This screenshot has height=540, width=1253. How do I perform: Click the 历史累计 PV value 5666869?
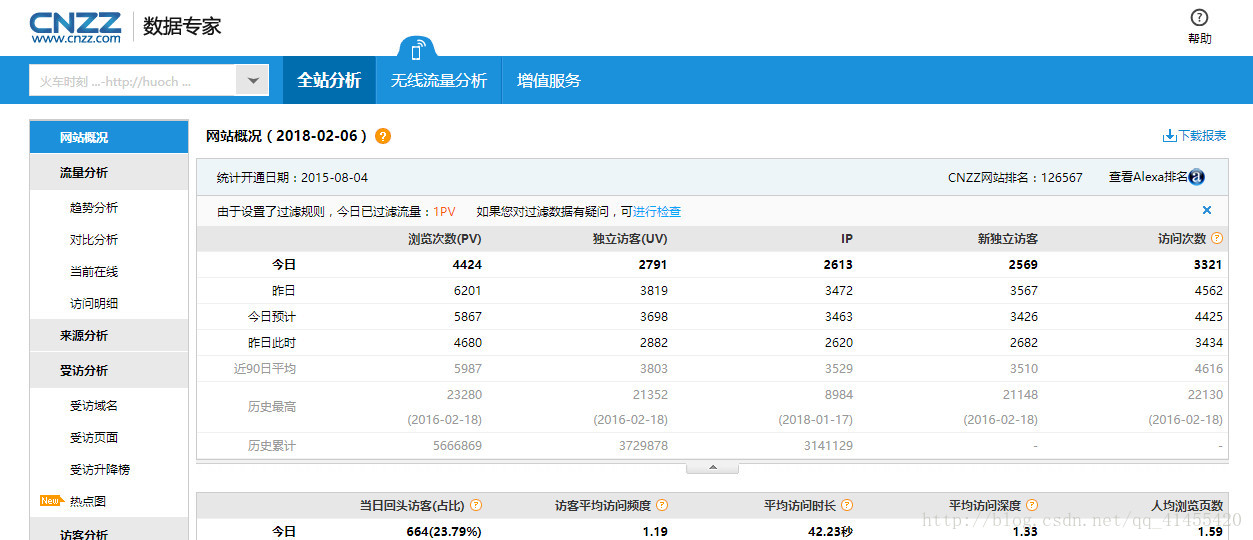point(457,446)
